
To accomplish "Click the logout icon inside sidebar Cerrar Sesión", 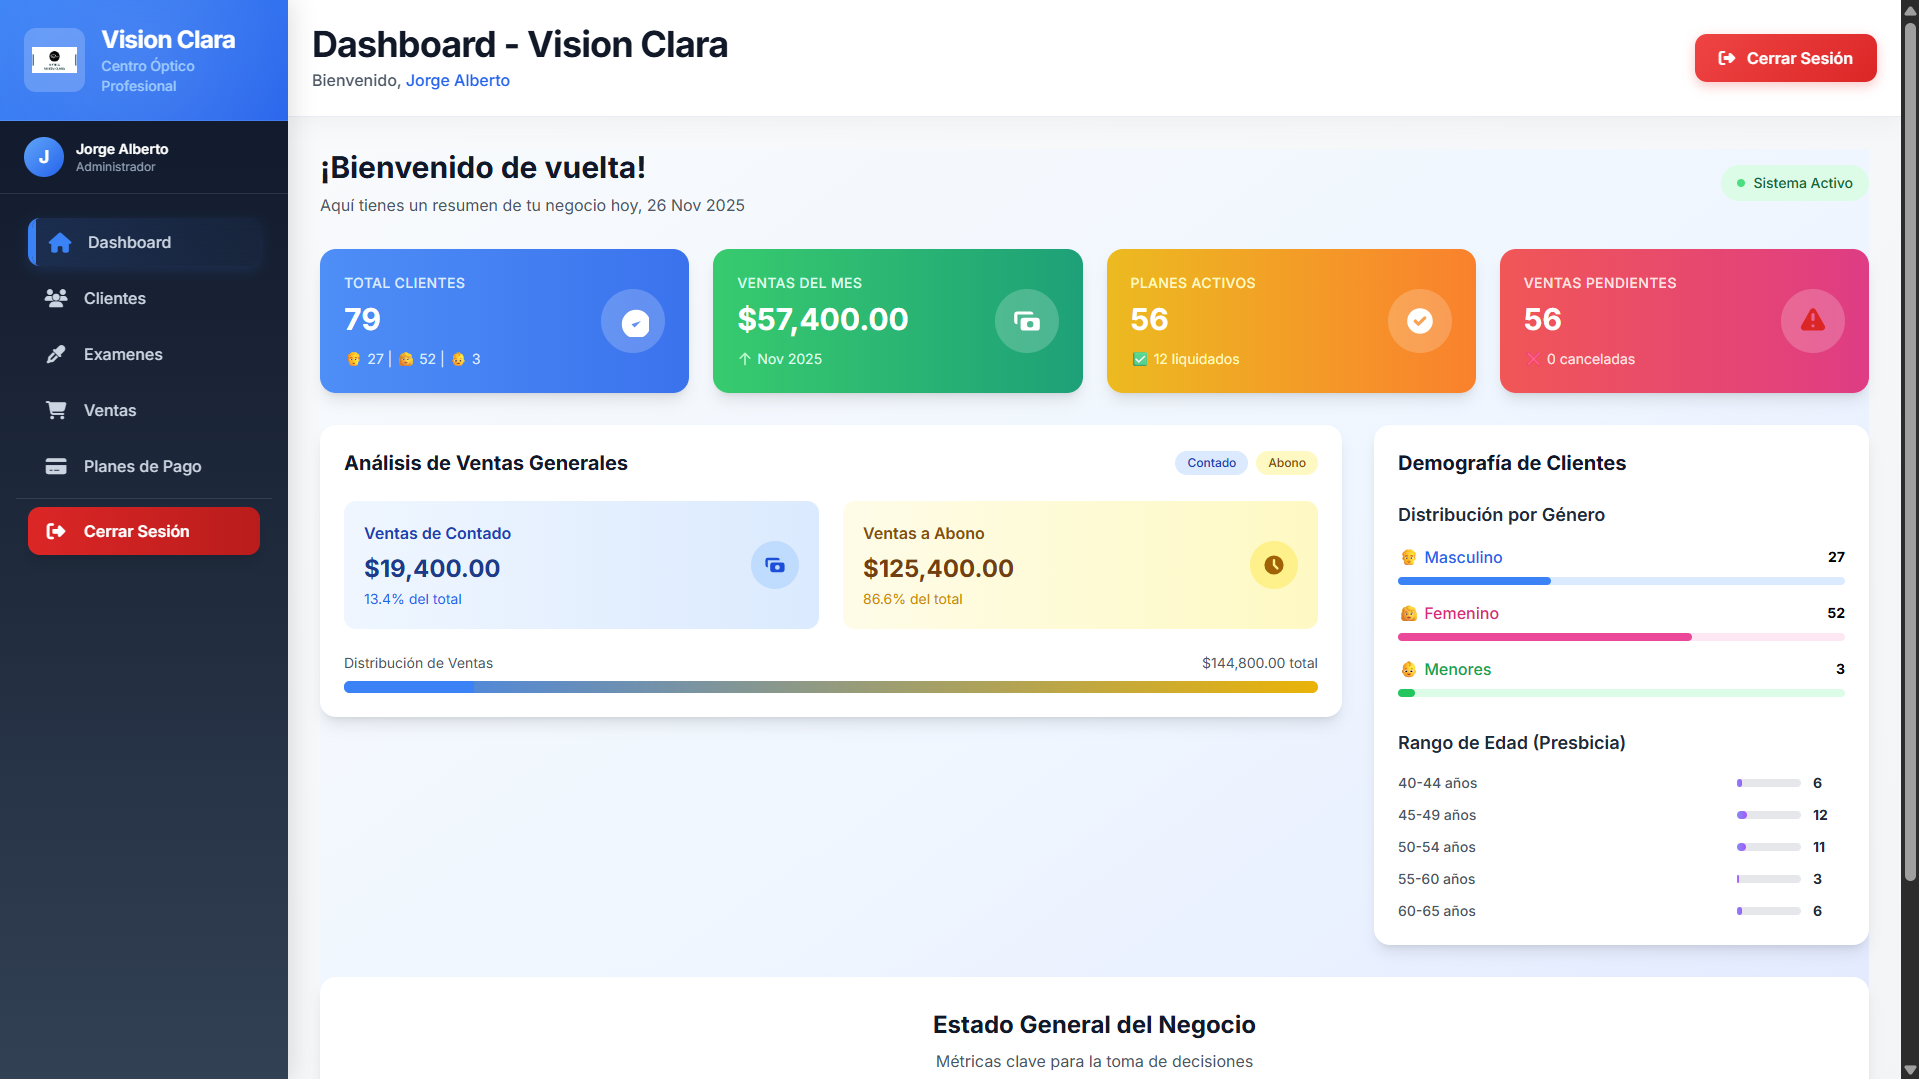I will point(57,531).
